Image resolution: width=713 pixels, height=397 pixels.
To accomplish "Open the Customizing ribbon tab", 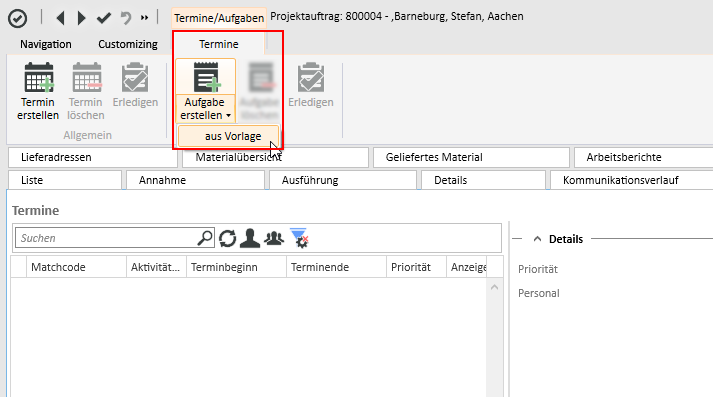I will (x=128, y=44).
